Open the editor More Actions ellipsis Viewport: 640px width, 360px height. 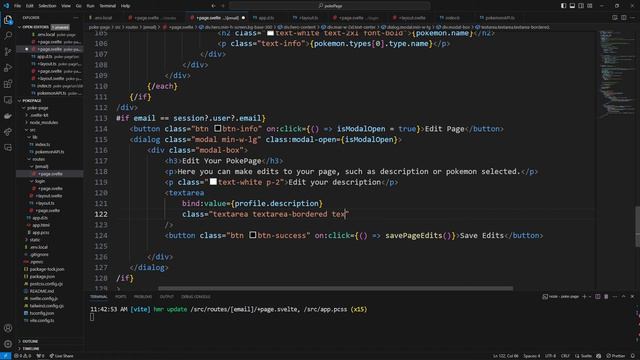point(633,18)
